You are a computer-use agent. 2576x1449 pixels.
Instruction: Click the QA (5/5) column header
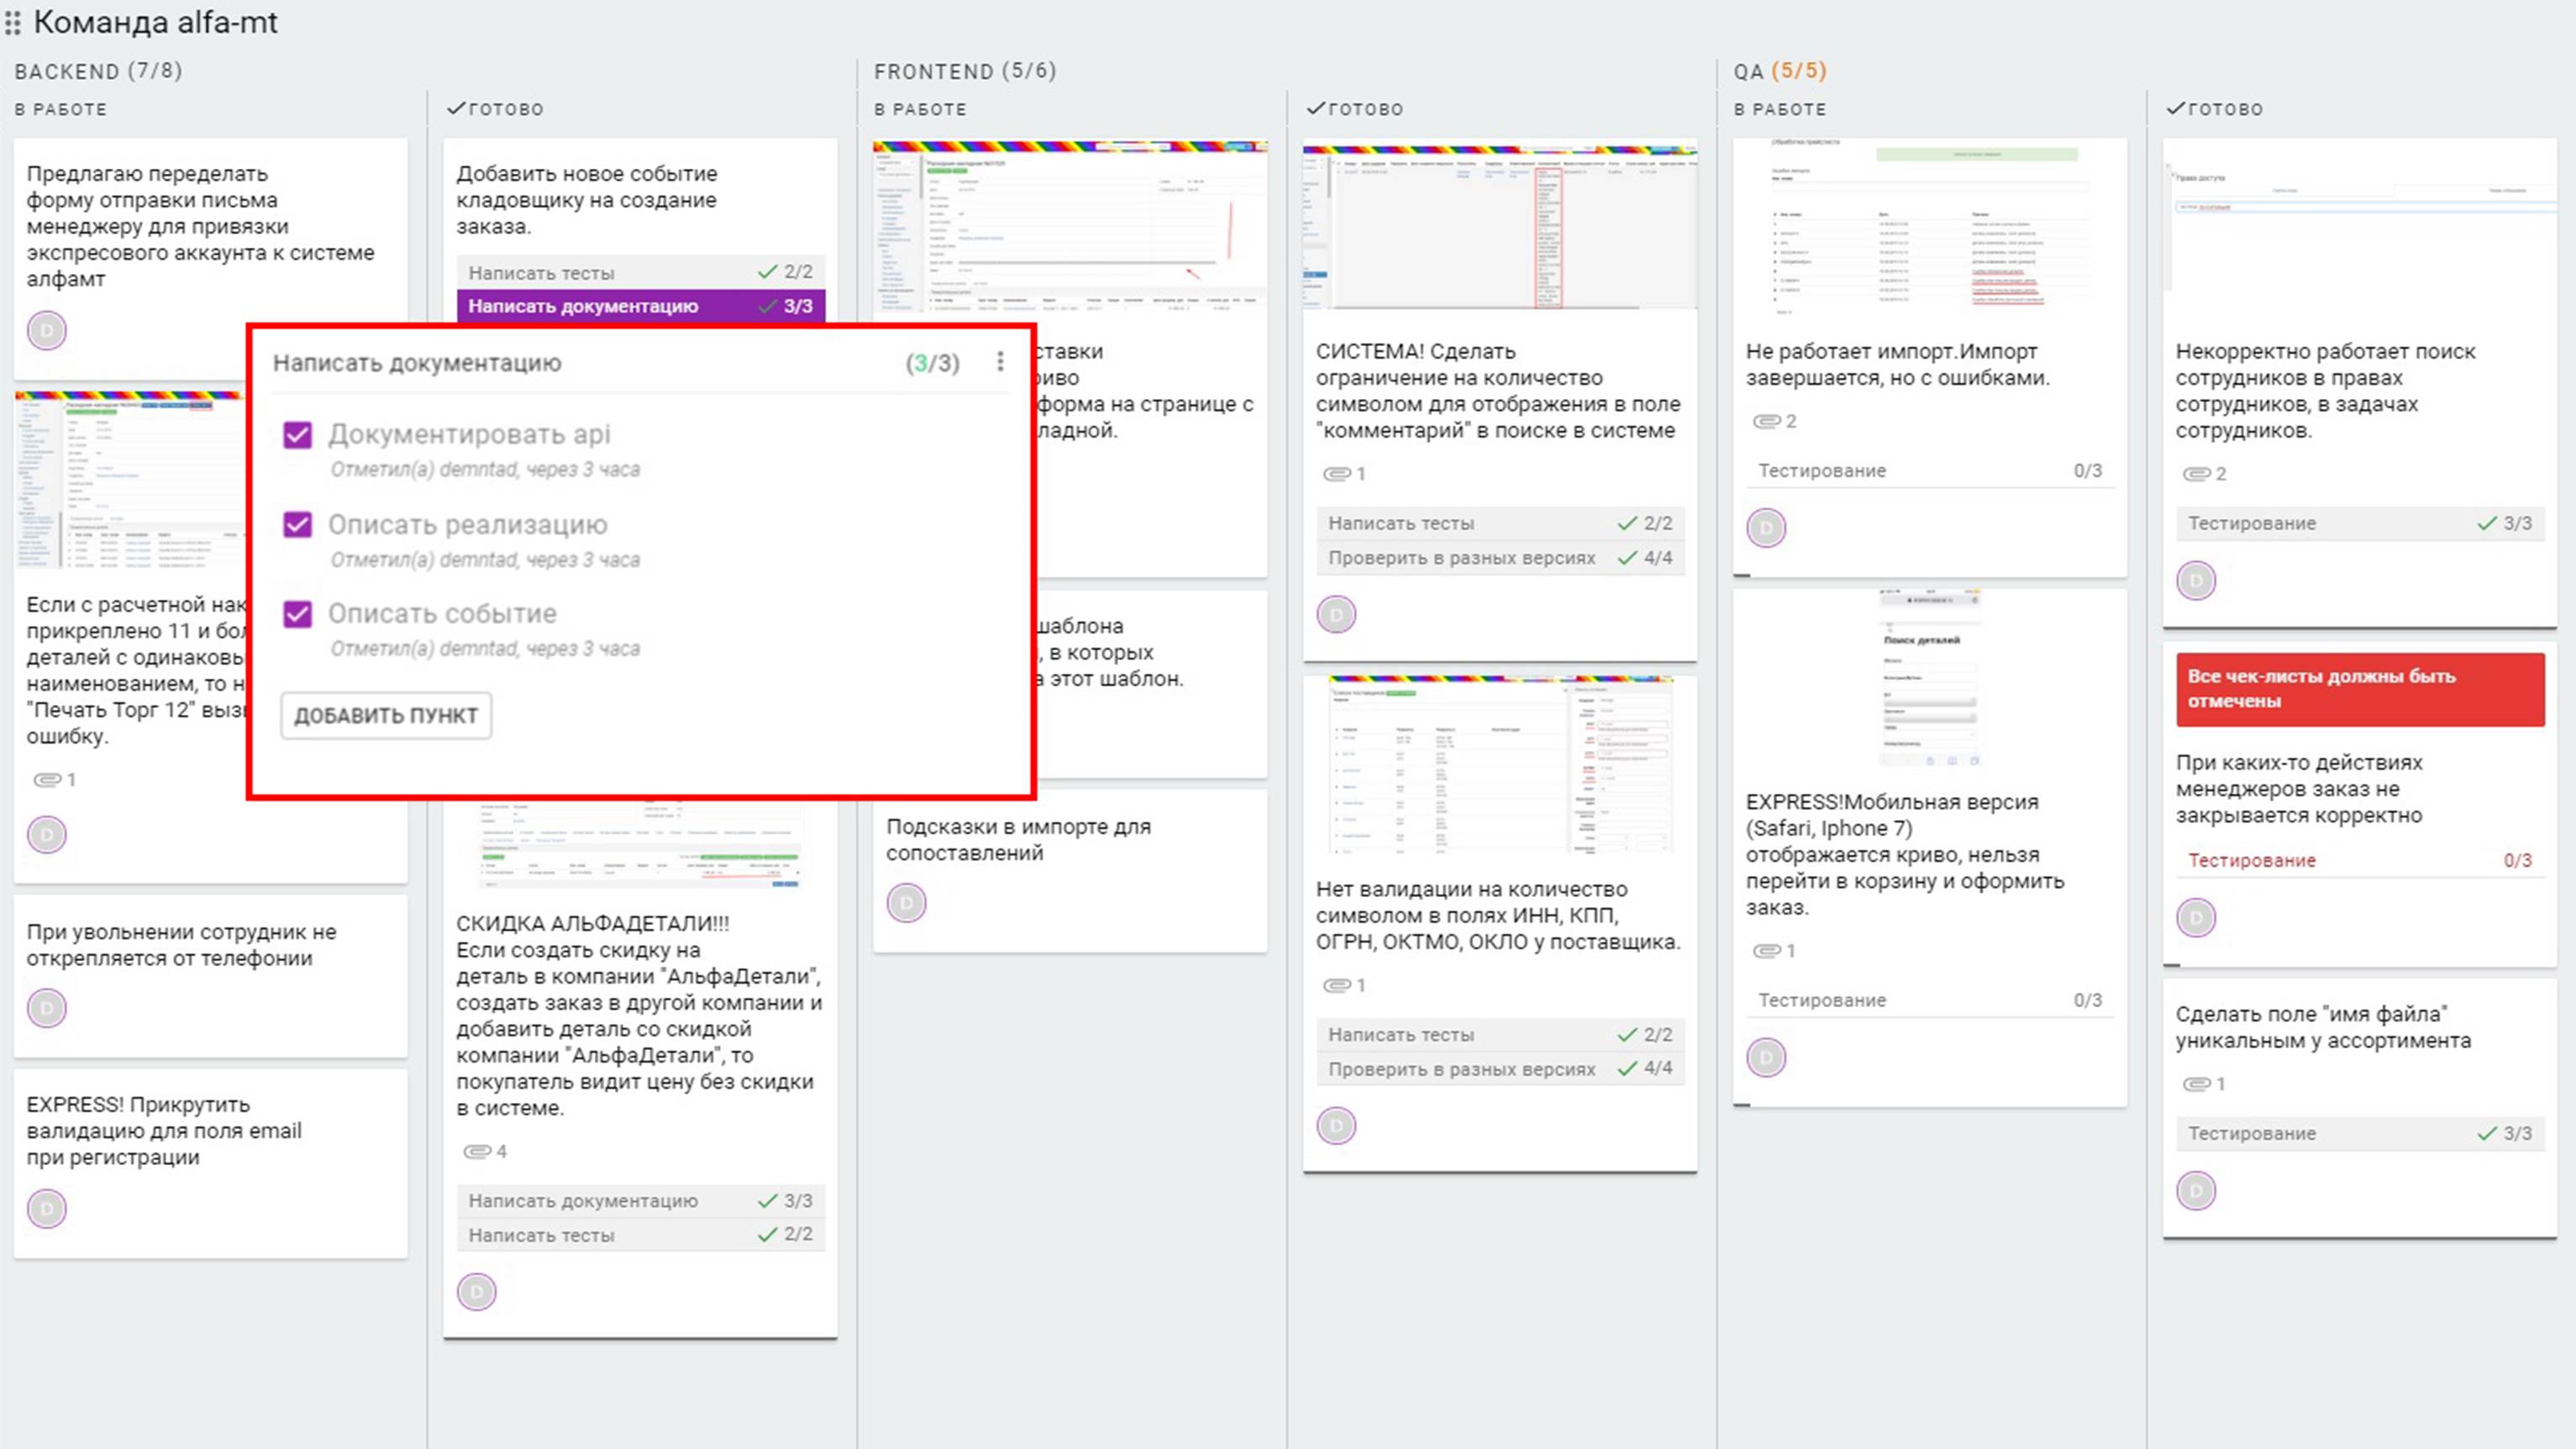click(x=1779, y=71)
